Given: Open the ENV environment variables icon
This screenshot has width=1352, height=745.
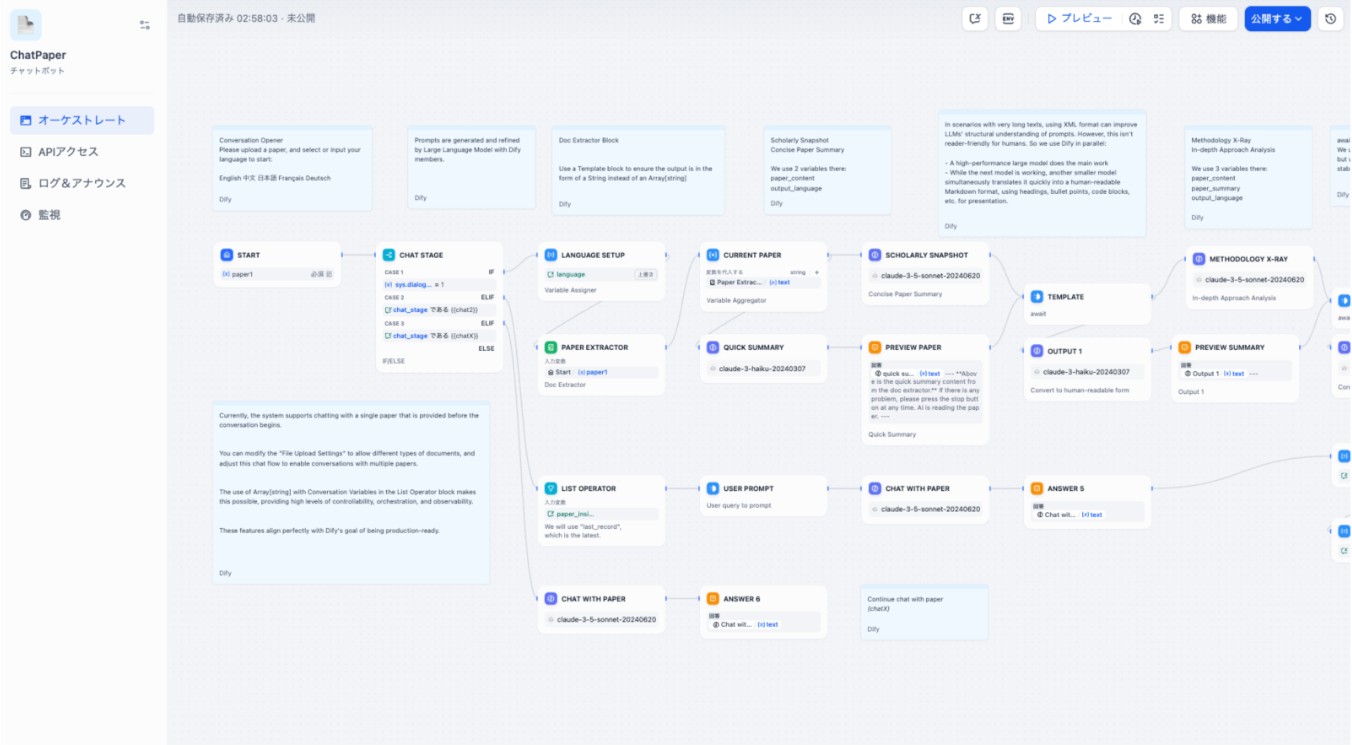Looking at the screenshot, I should pyautogui.click(x=1008, y=19).
